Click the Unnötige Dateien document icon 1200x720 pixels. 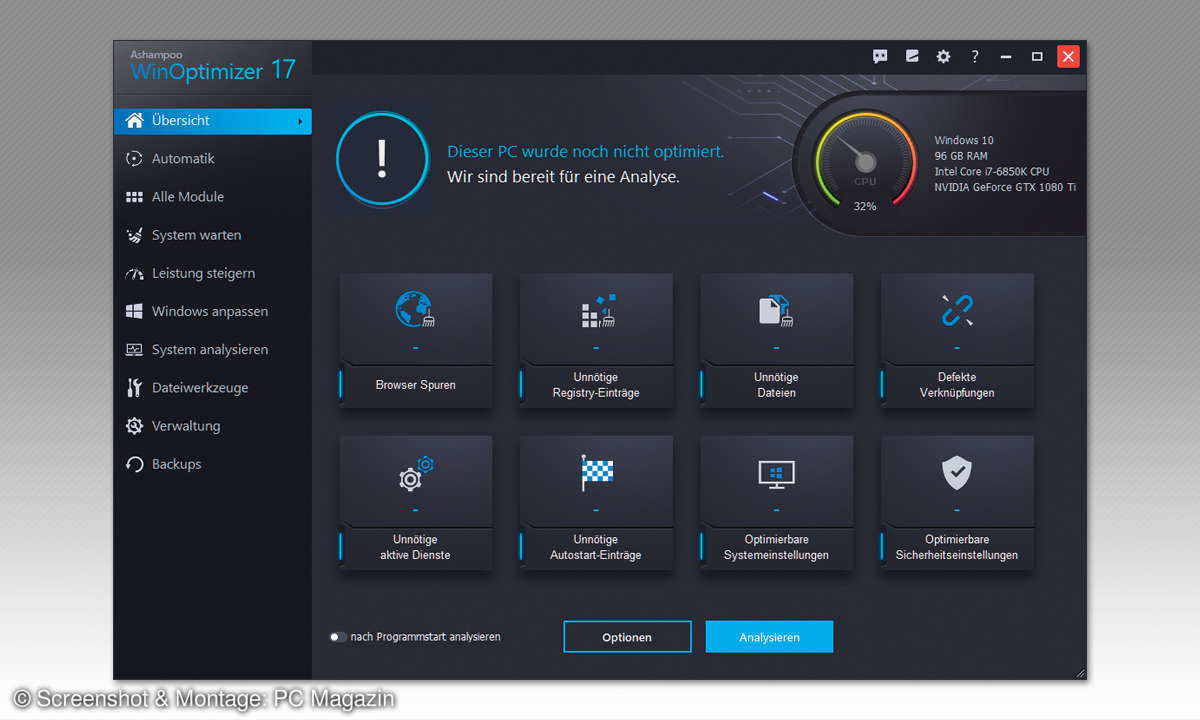click(775, 310)
